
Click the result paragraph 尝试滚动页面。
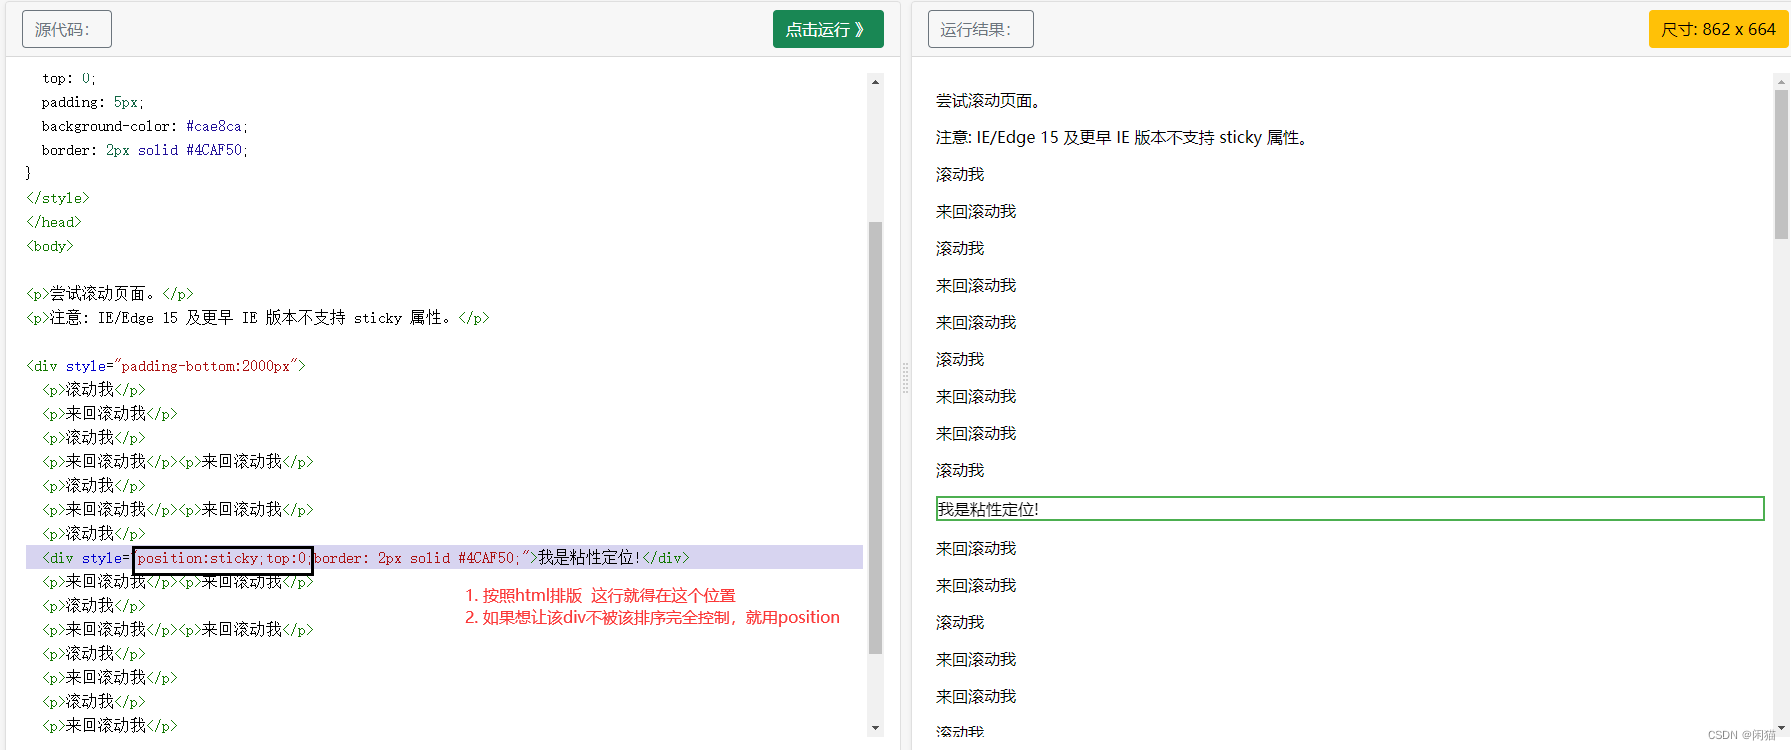click(991, 101)
